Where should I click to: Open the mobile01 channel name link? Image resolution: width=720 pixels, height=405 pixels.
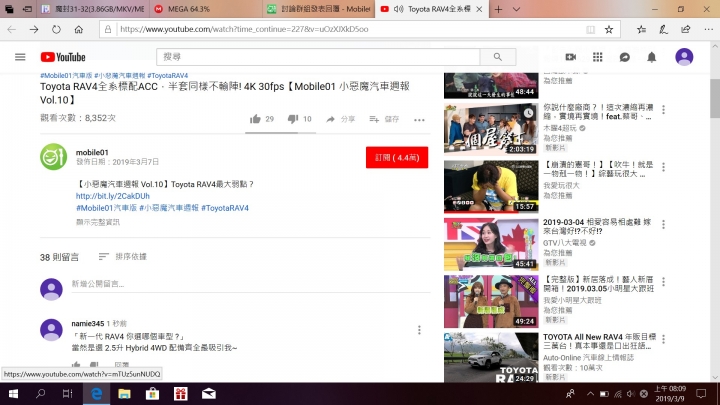92,152
